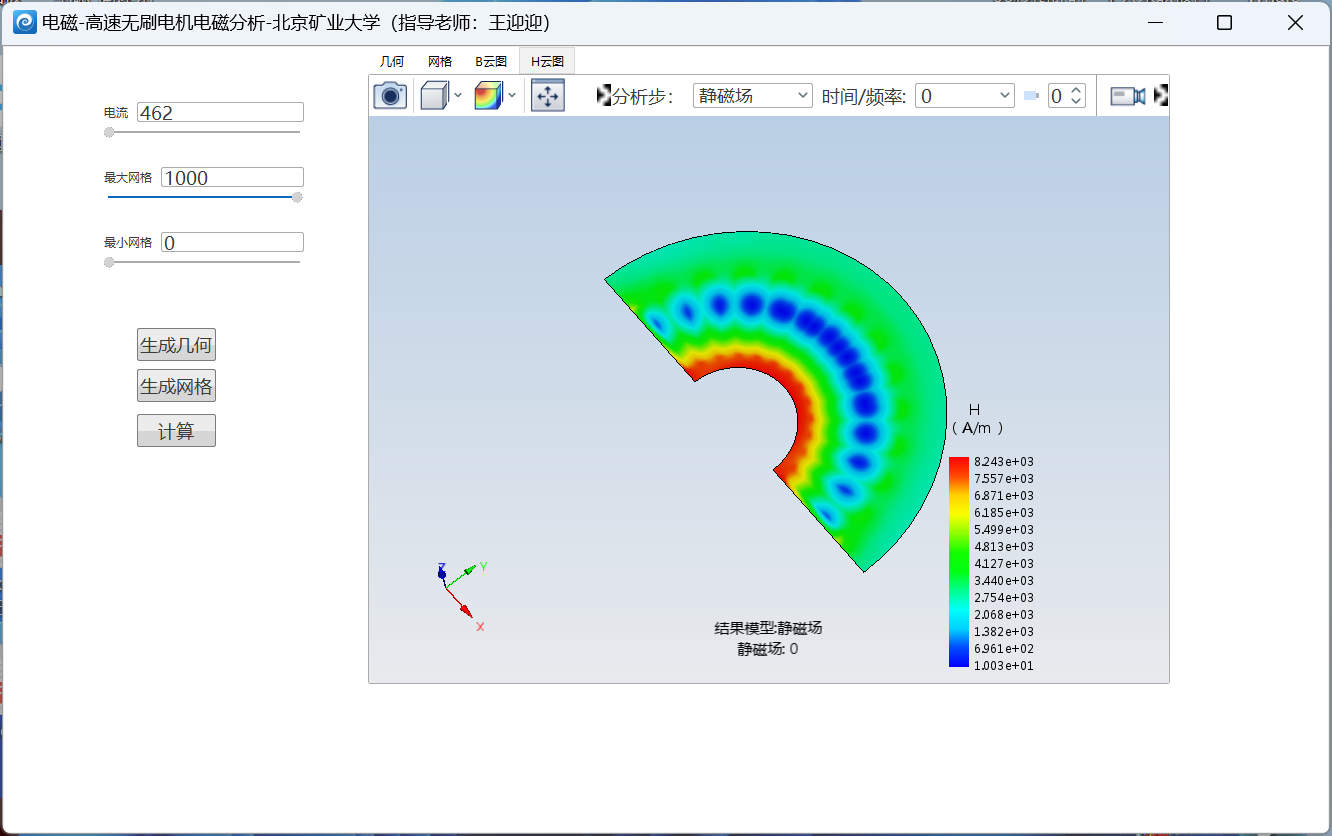Viewport: 1332px width, 836px height.
Task: Switch to the 几何 tab
Action: [392, 61]
